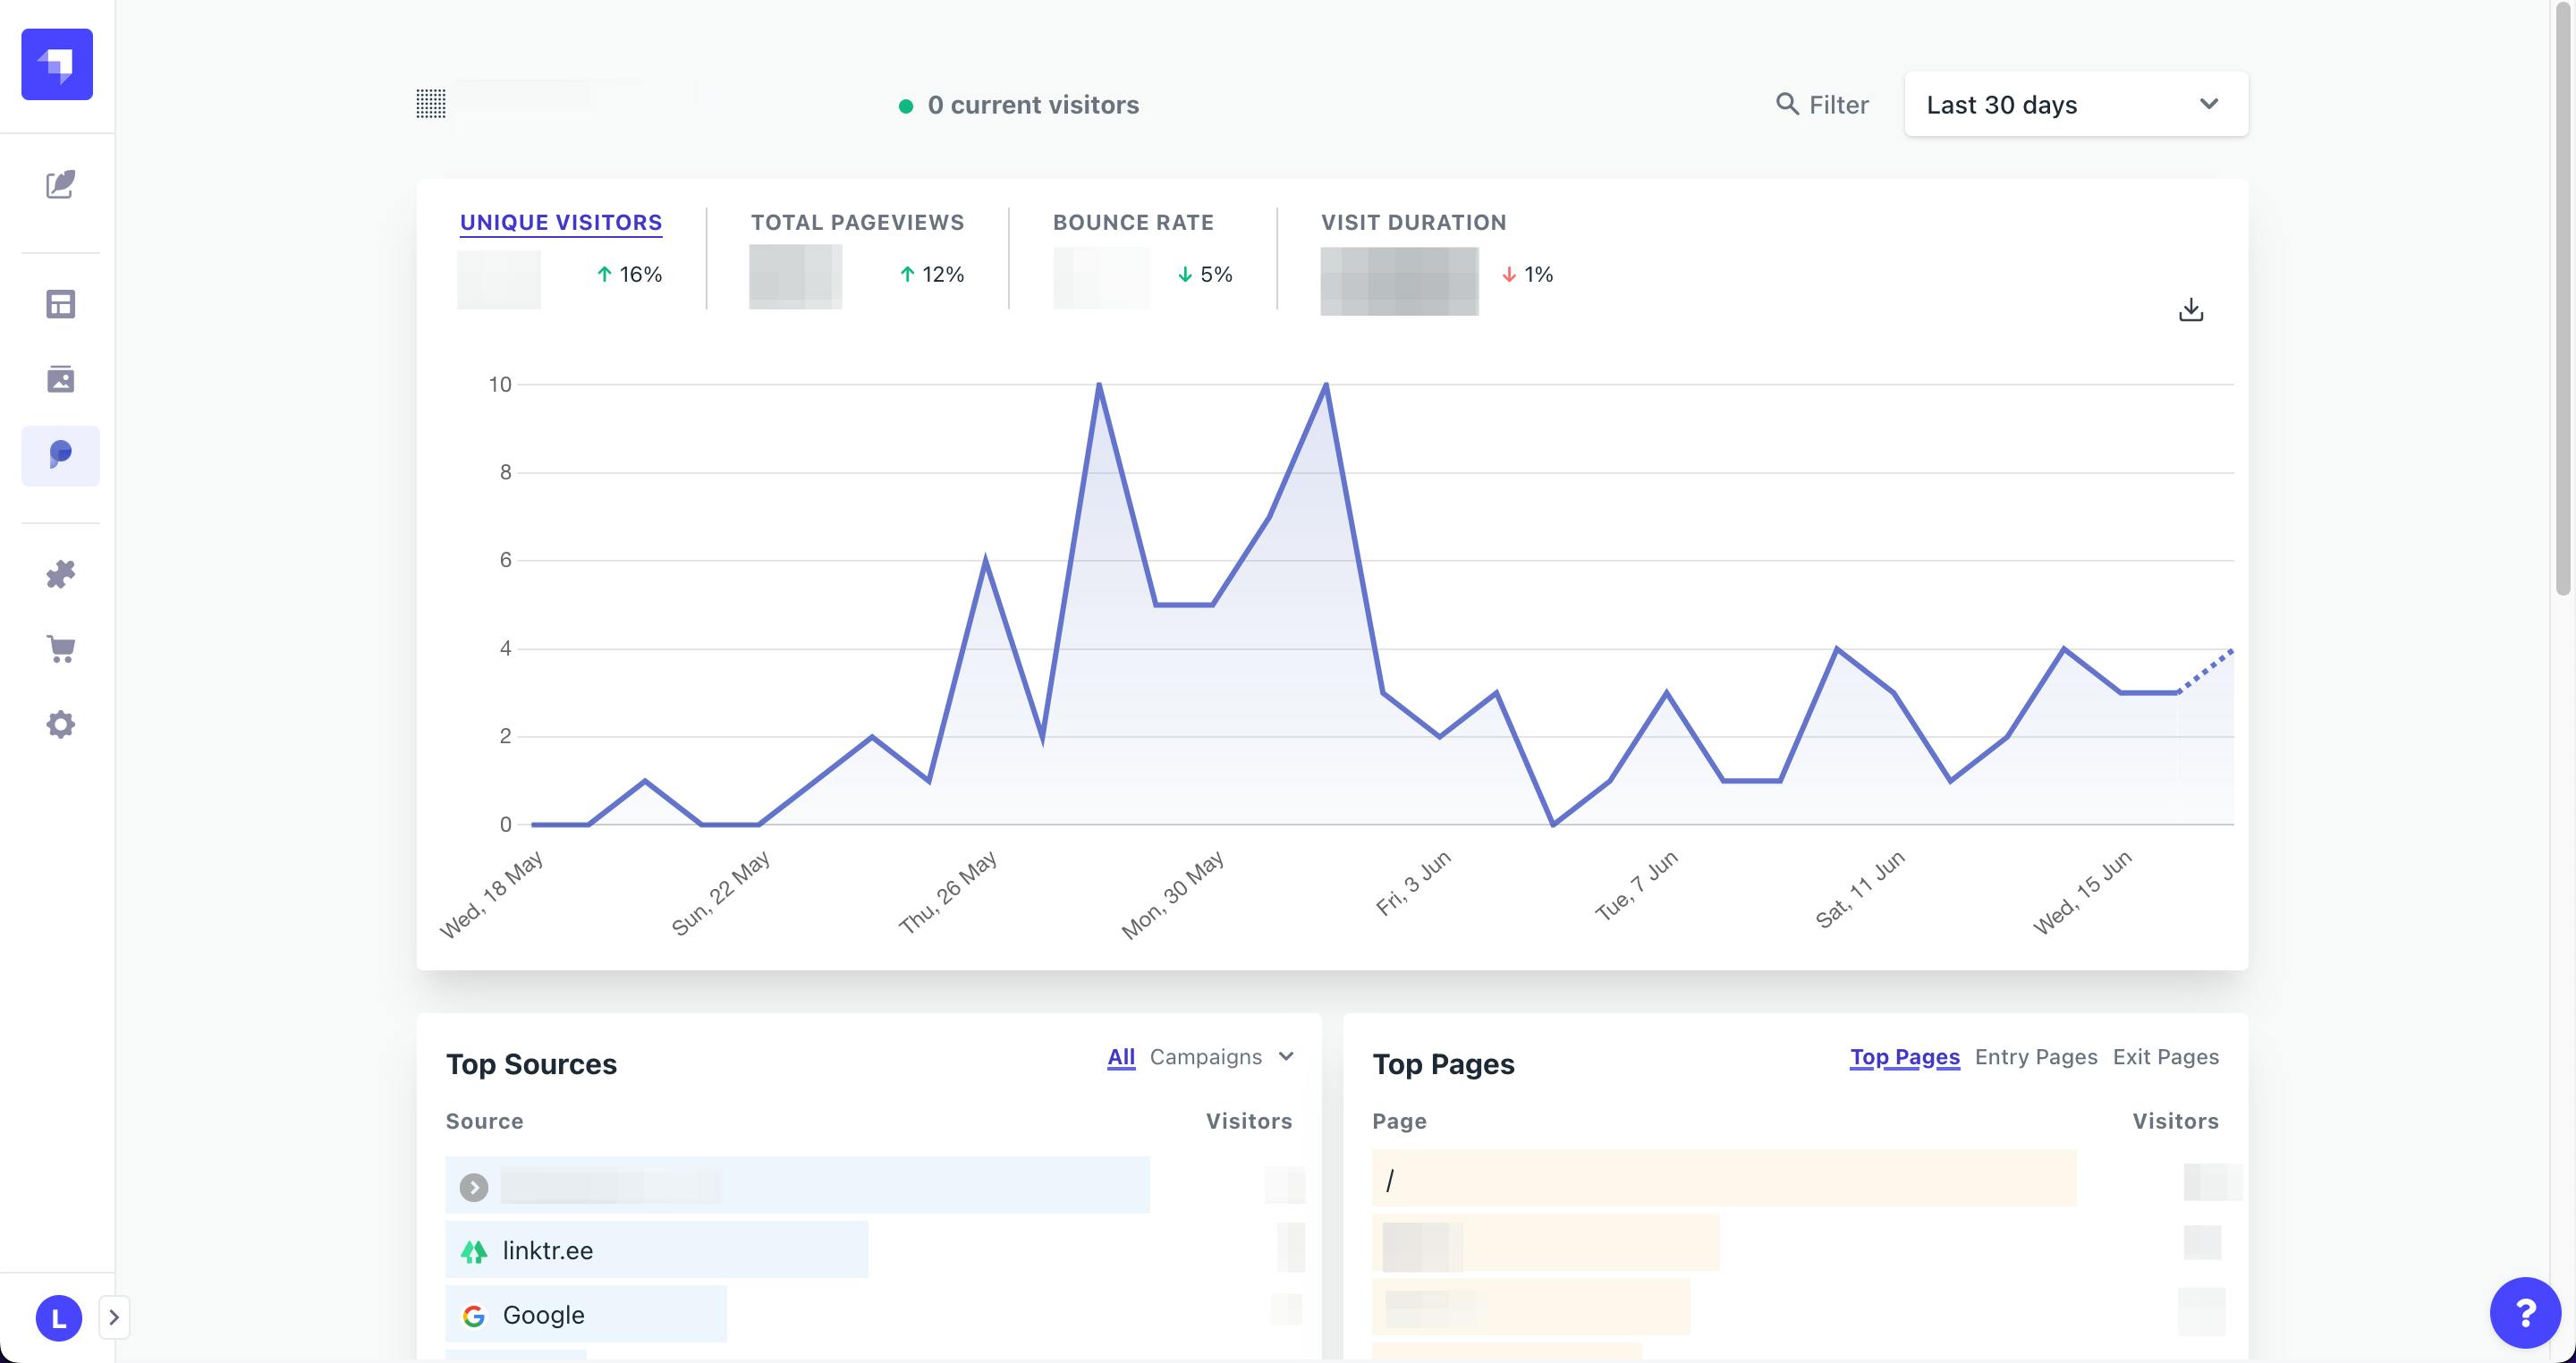2576x1363 pixels.
Task: Open the plugins puzzle icon
Action: pyautogui.click(x=60, y=573)
